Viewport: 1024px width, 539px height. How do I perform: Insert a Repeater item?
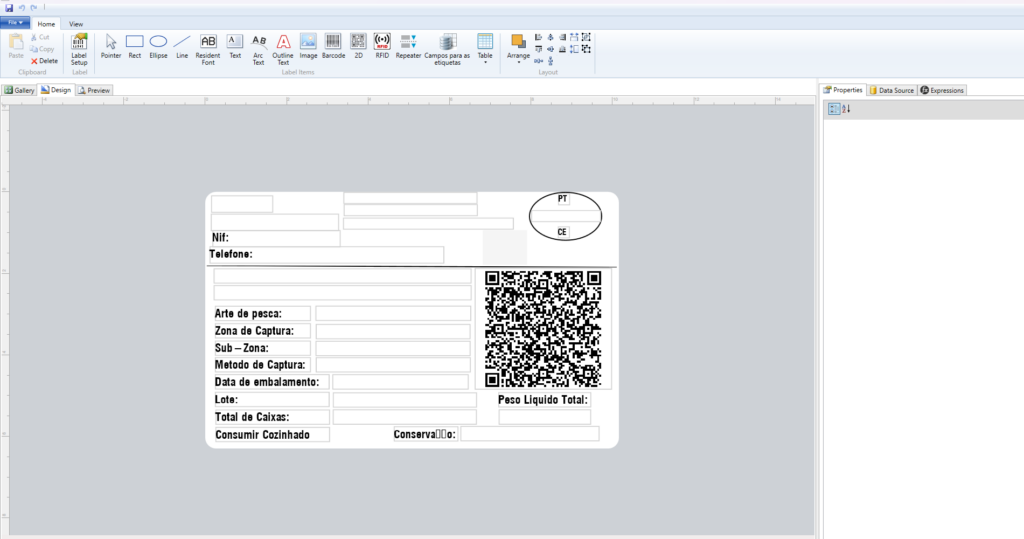[408, 47]
